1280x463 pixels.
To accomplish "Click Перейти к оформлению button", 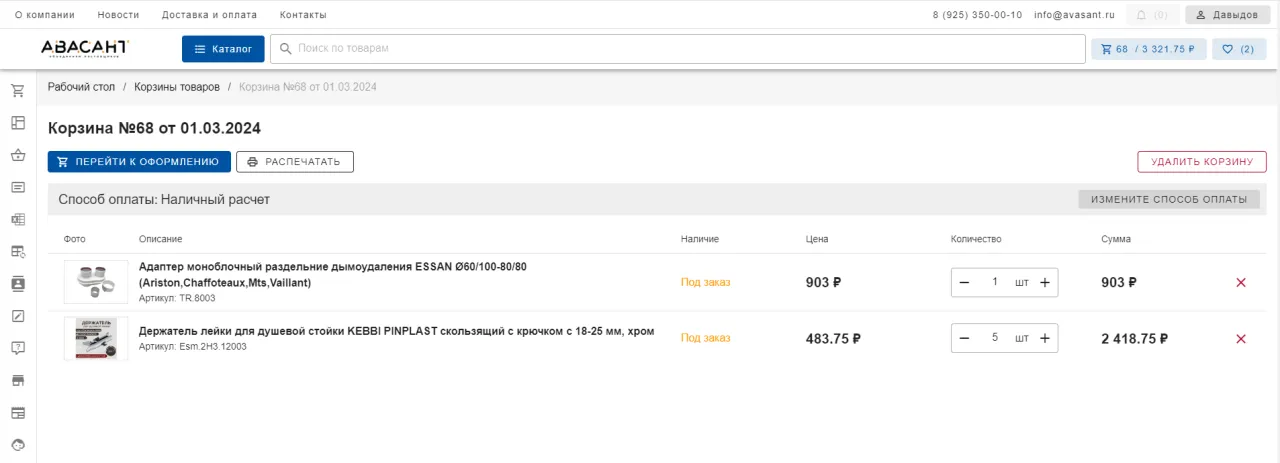I will pos(139,162).
